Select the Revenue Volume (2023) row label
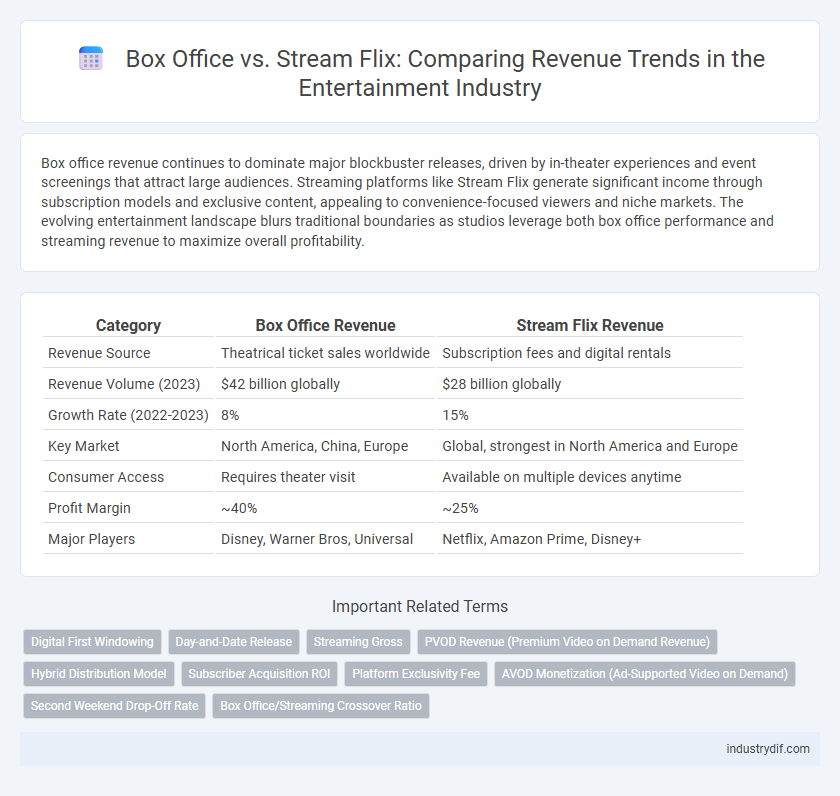The image size is (840, 796). [124, 384]
